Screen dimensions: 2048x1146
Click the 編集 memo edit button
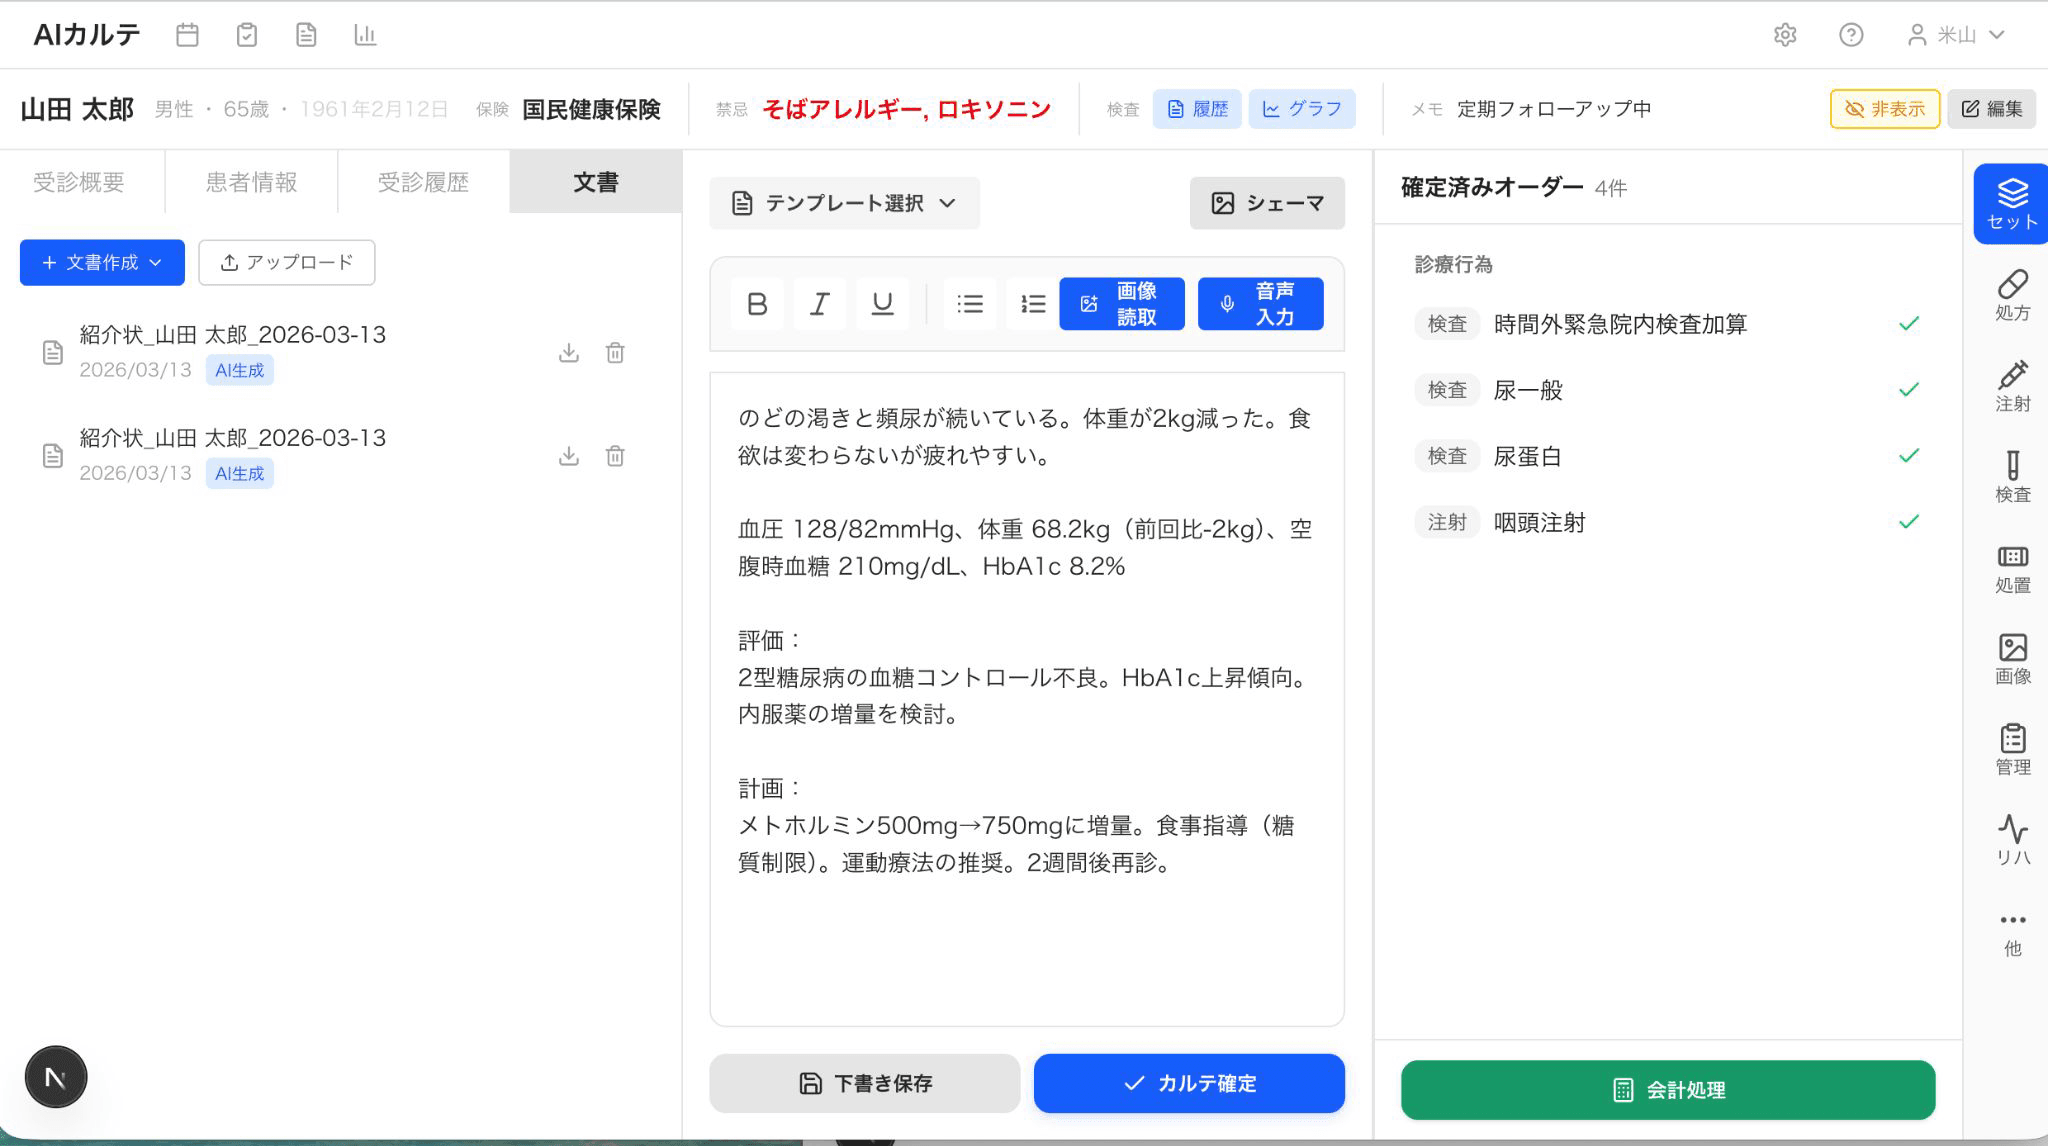click(x=1992, y=109)
